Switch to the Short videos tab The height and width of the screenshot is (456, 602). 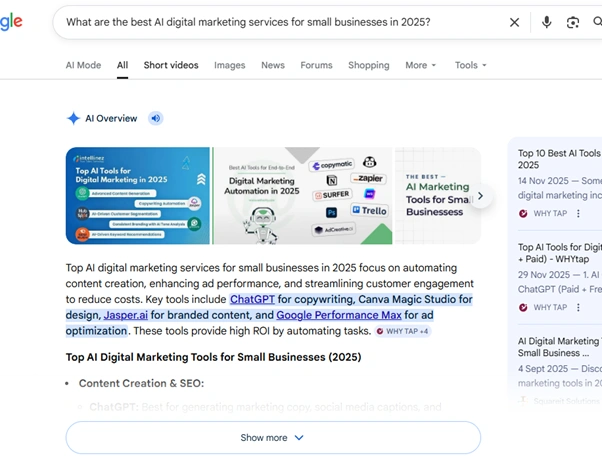pyautogui.click(x=171, y=65)
